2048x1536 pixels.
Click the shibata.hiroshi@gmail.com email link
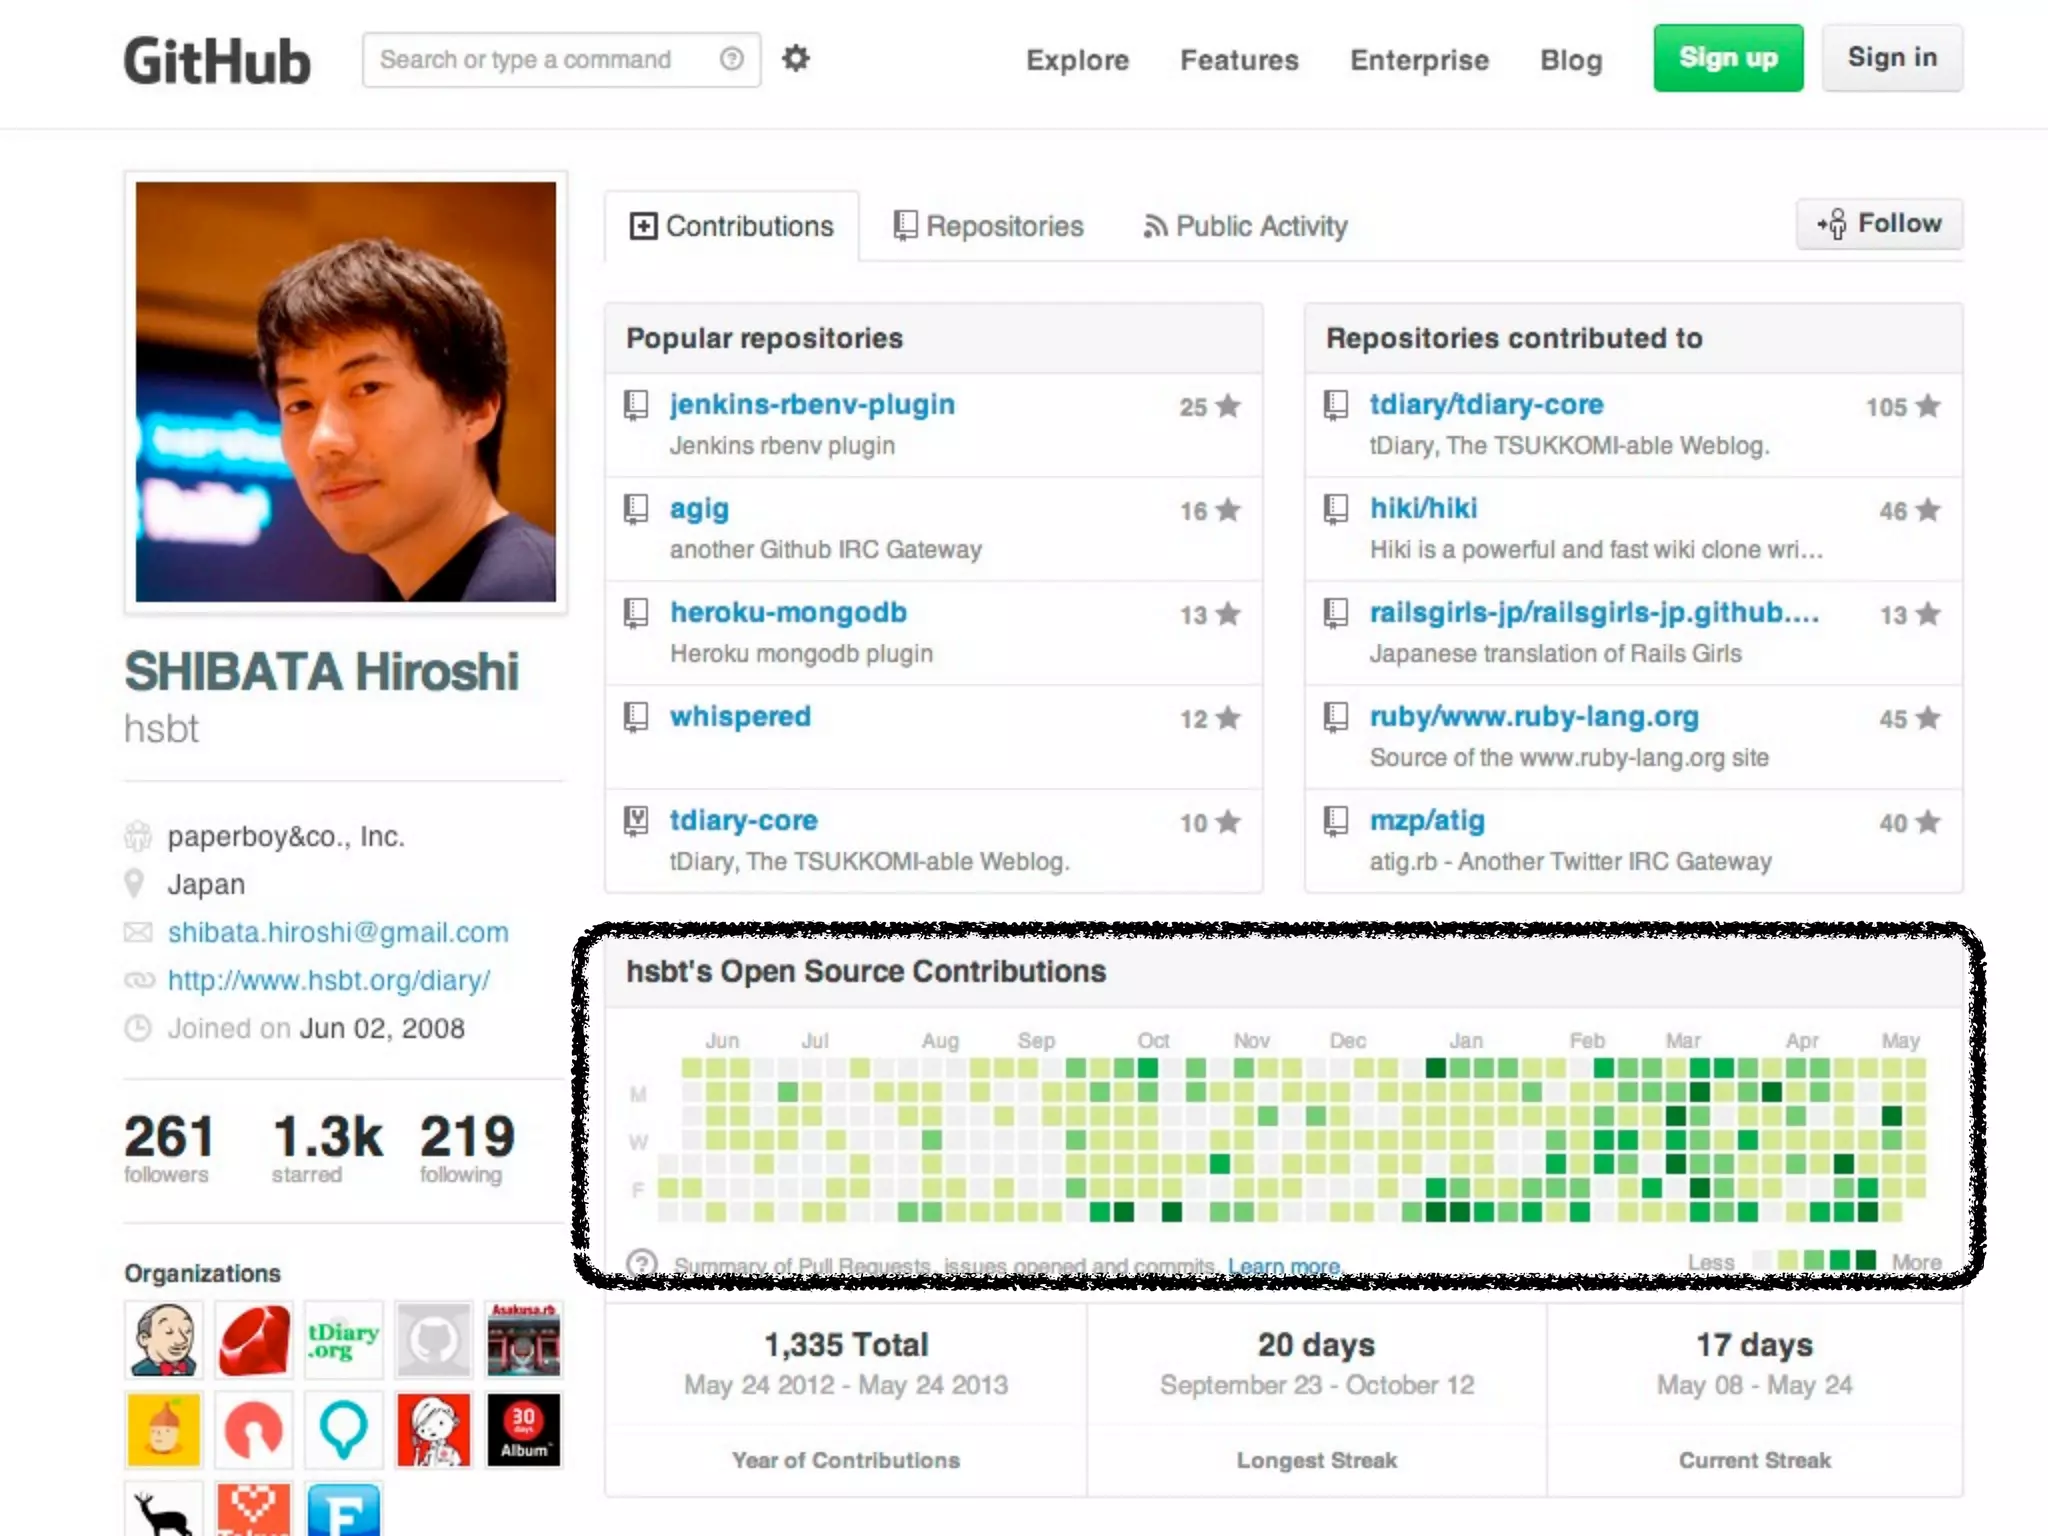pyautogui.click(x=338, y=932)
